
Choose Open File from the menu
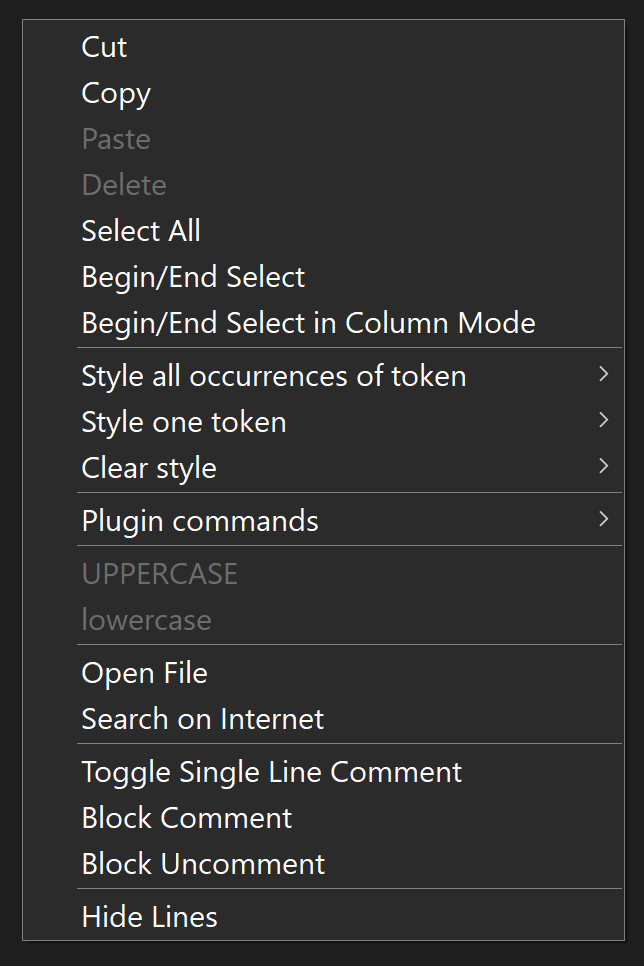click(144, 673)
